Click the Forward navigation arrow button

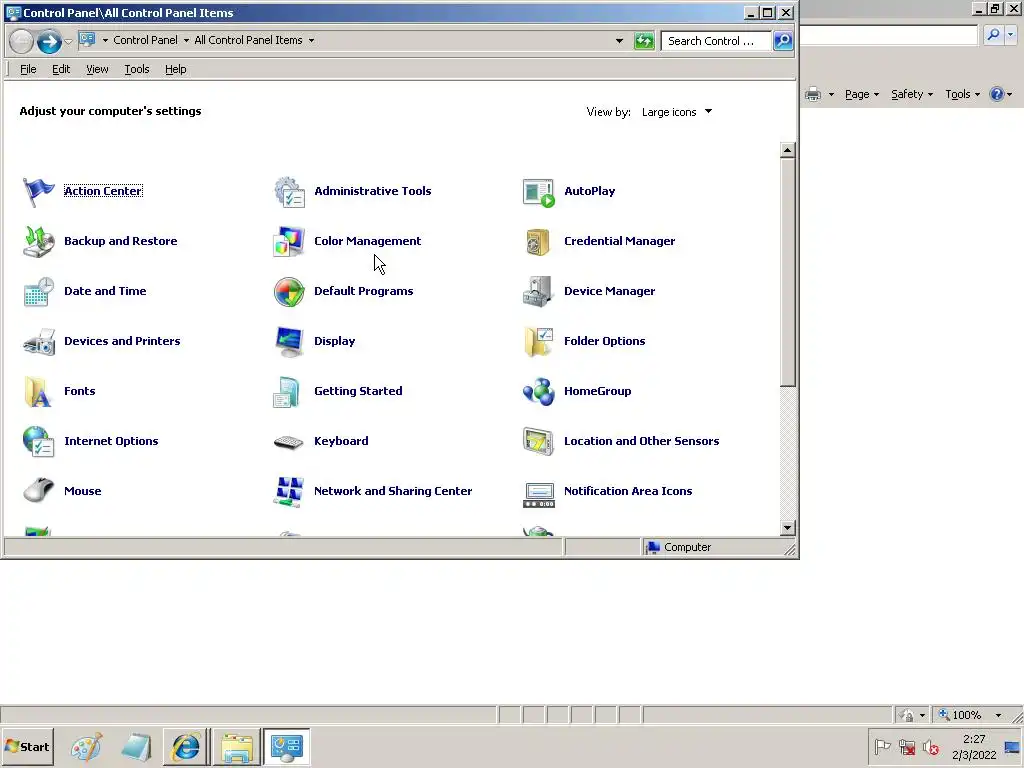[48, 41]
